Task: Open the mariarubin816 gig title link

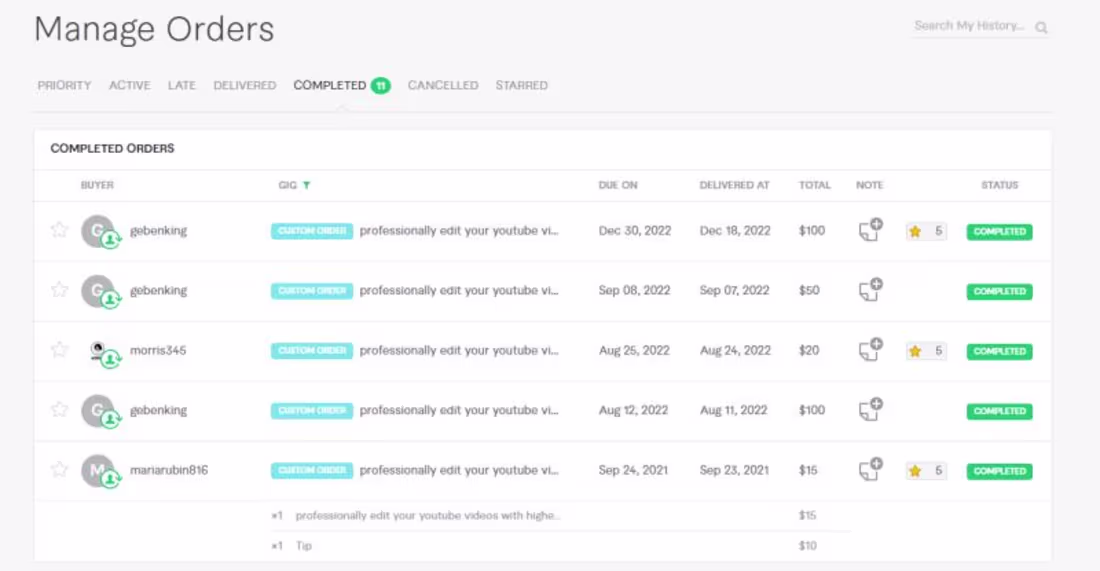Action: point(459,470)
